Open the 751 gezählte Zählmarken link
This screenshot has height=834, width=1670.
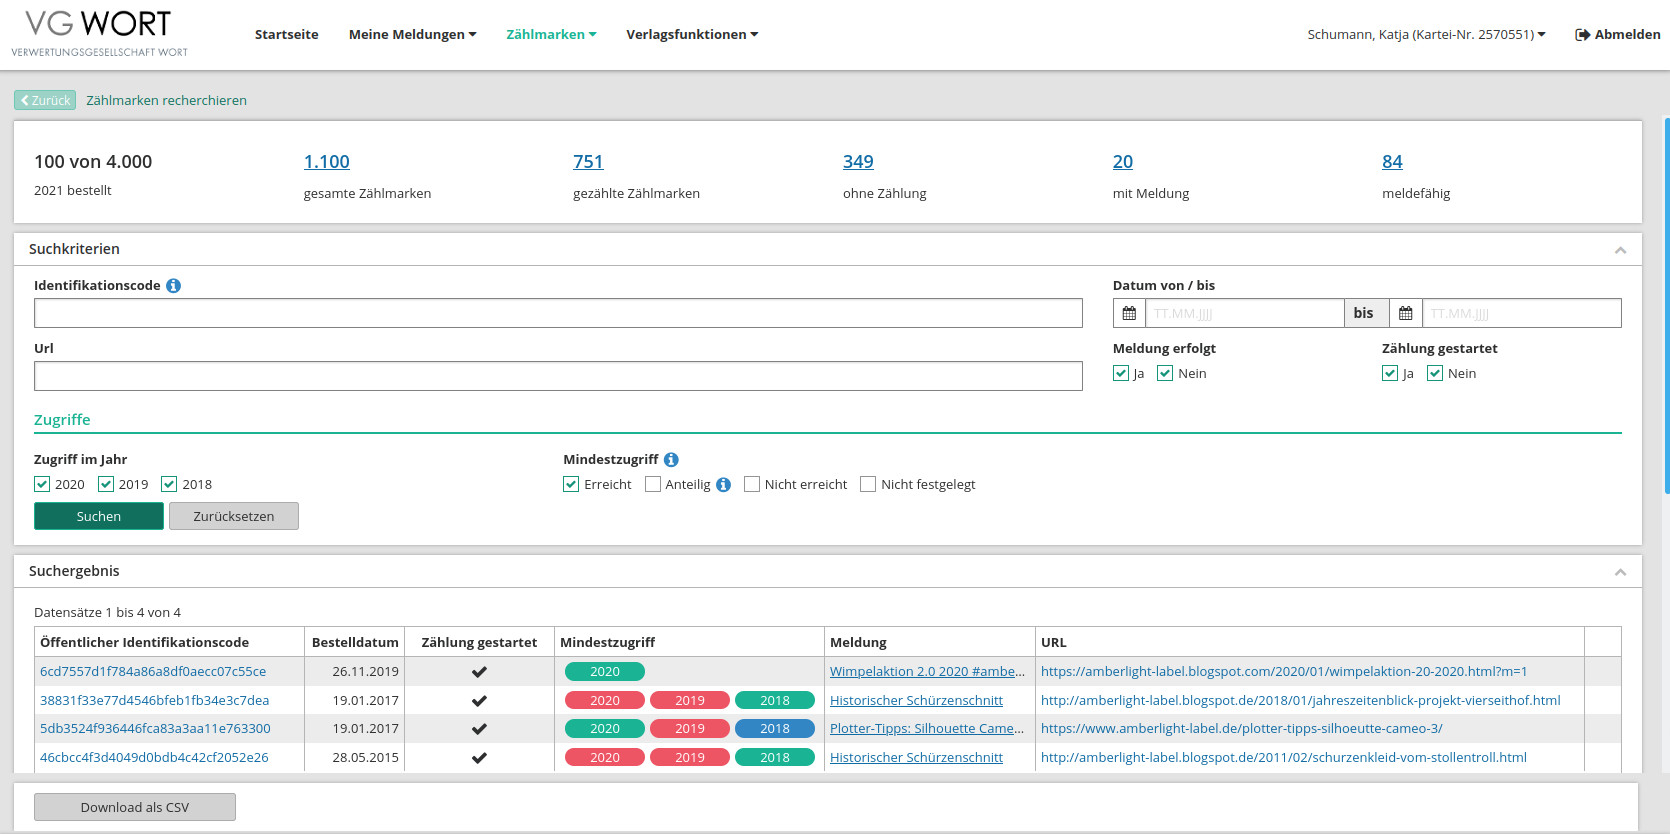point(588,162)
